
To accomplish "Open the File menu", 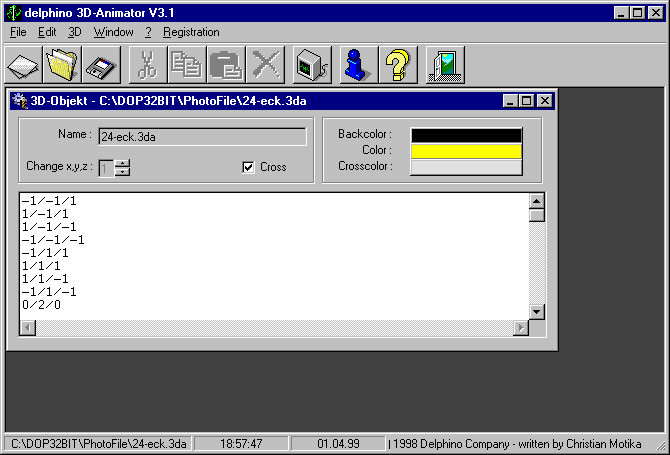I will pos(18,32).
